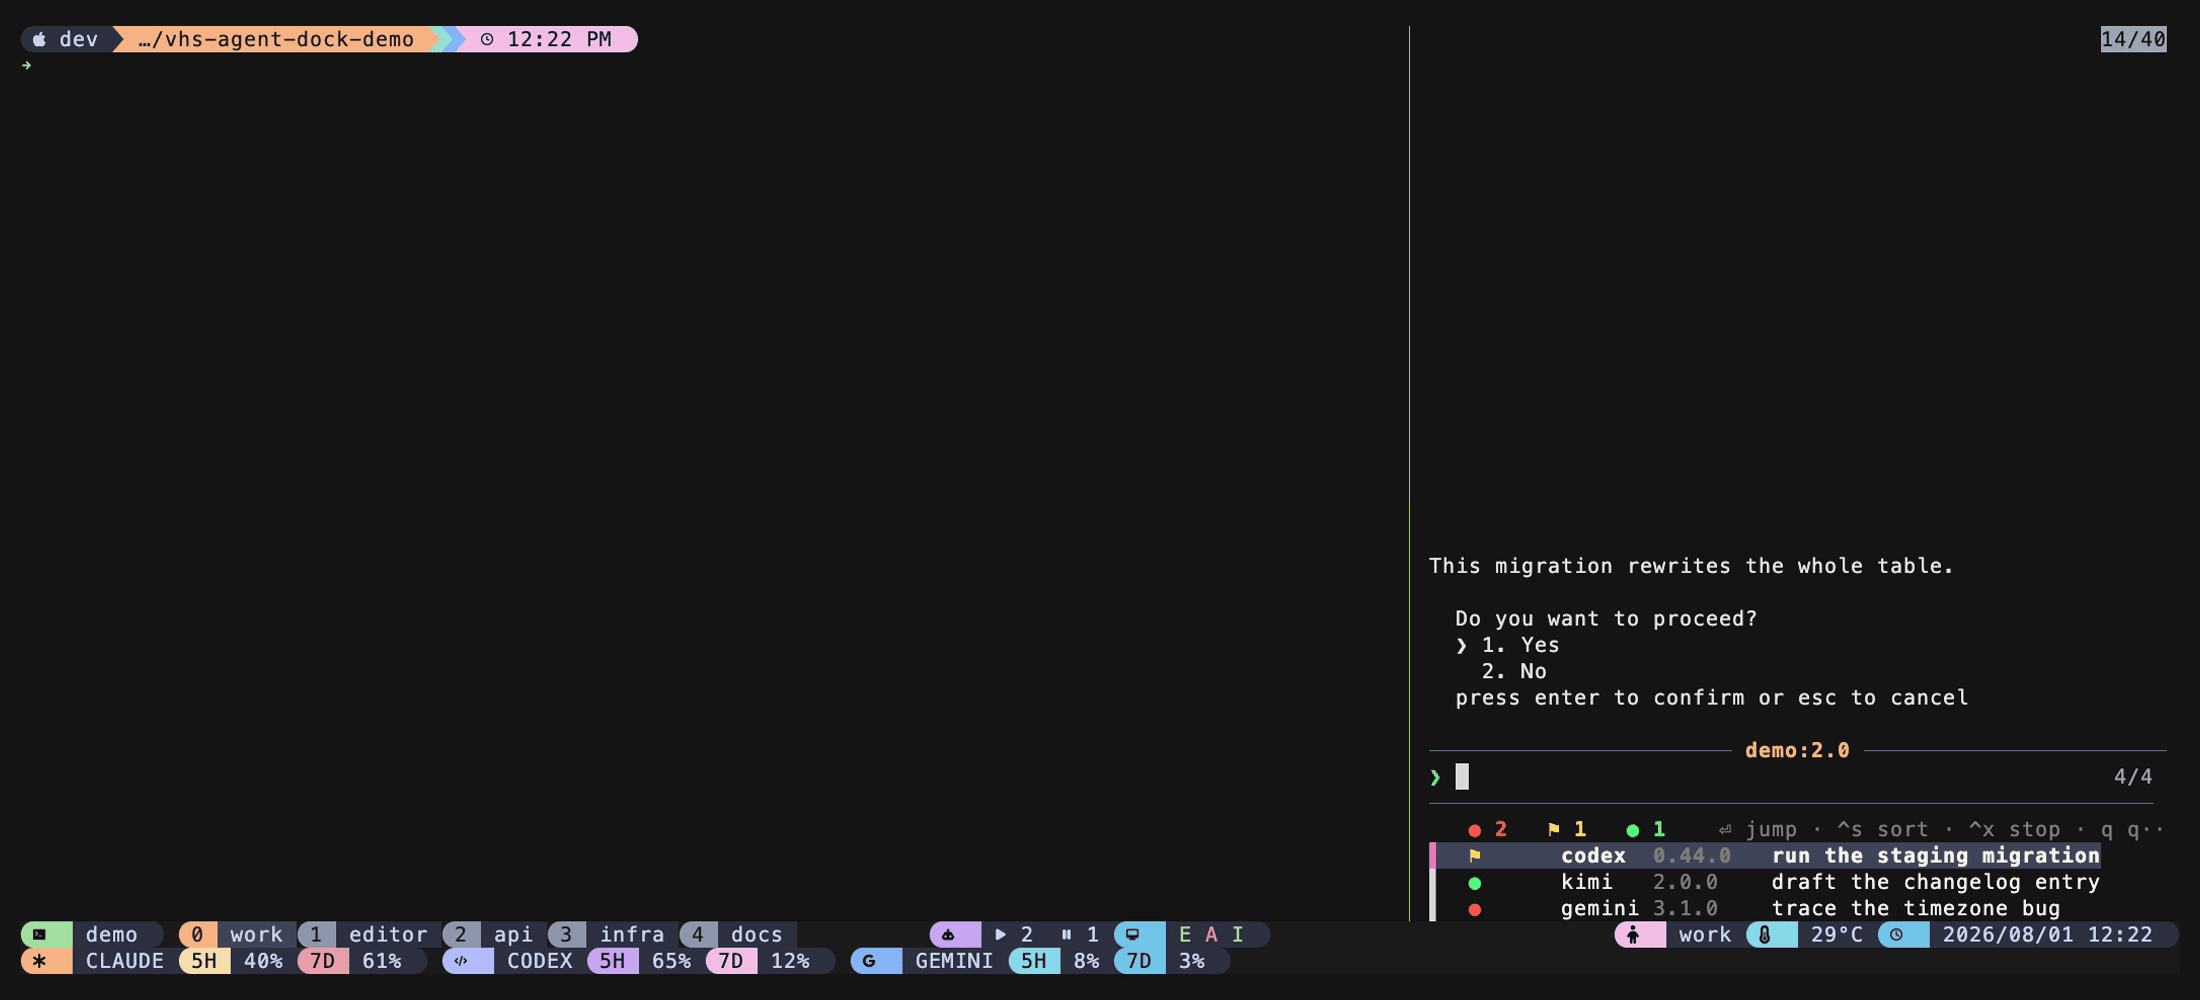Screen dimensions: 2200x1000
Task: Click the pause icon showing 1 paused
Action: click(1066, 934)
